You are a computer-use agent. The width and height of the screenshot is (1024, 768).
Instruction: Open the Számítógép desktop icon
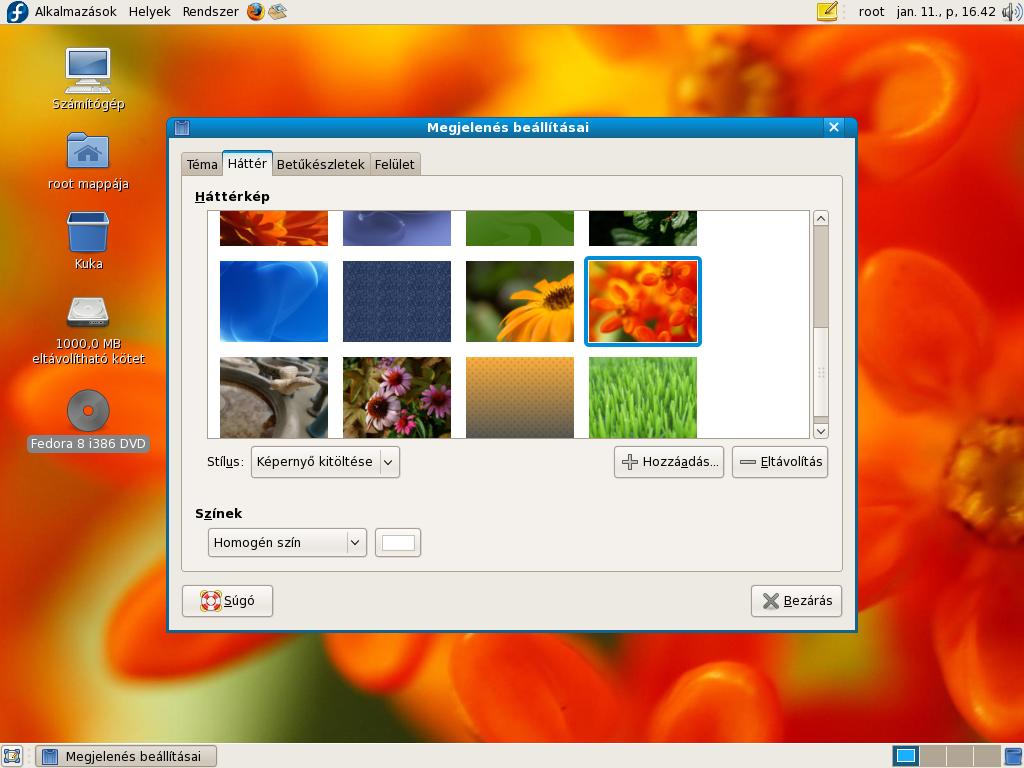[88, 72]
